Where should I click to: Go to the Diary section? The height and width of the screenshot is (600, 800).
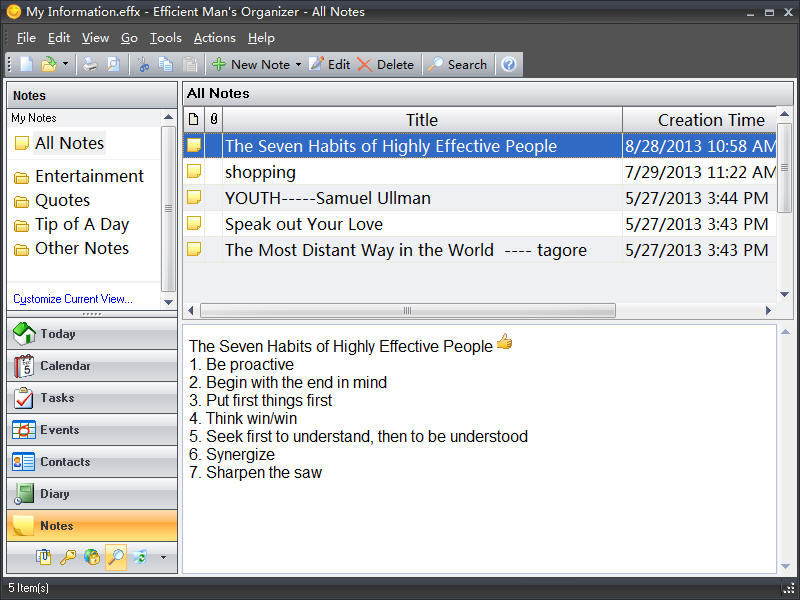92,494
